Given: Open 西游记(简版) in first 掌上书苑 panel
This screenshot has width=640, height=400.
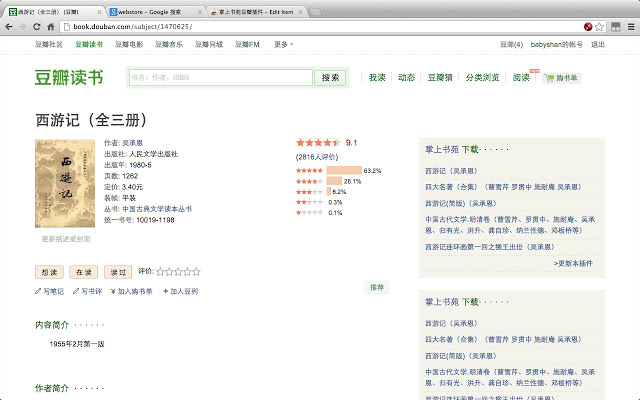Looking at the screenshot, I should click(461, 203).
